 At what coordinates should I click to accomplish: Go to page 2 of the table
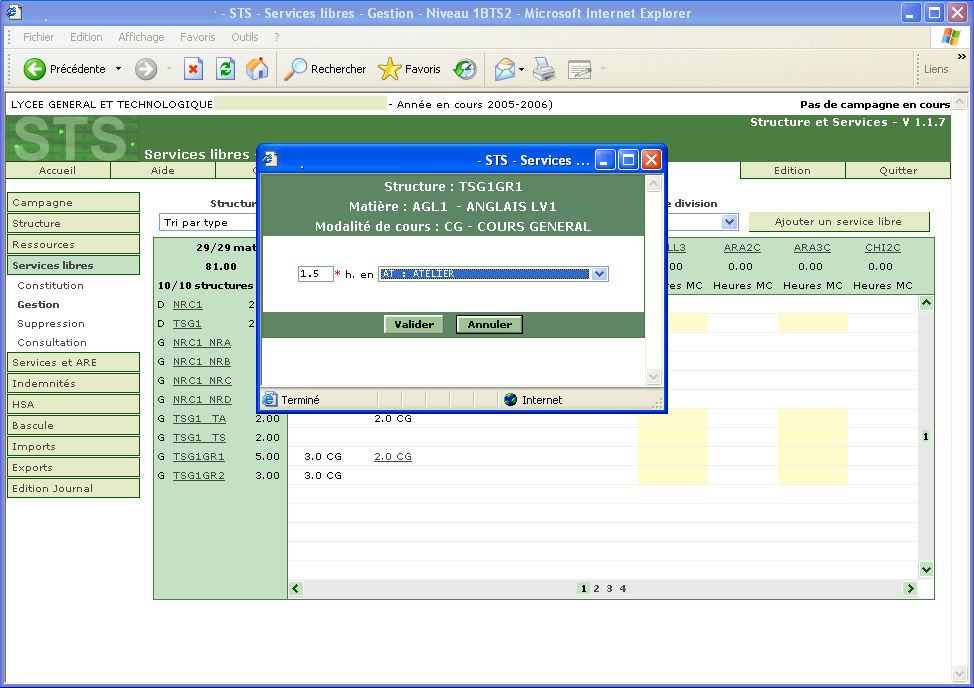point(596,589)
